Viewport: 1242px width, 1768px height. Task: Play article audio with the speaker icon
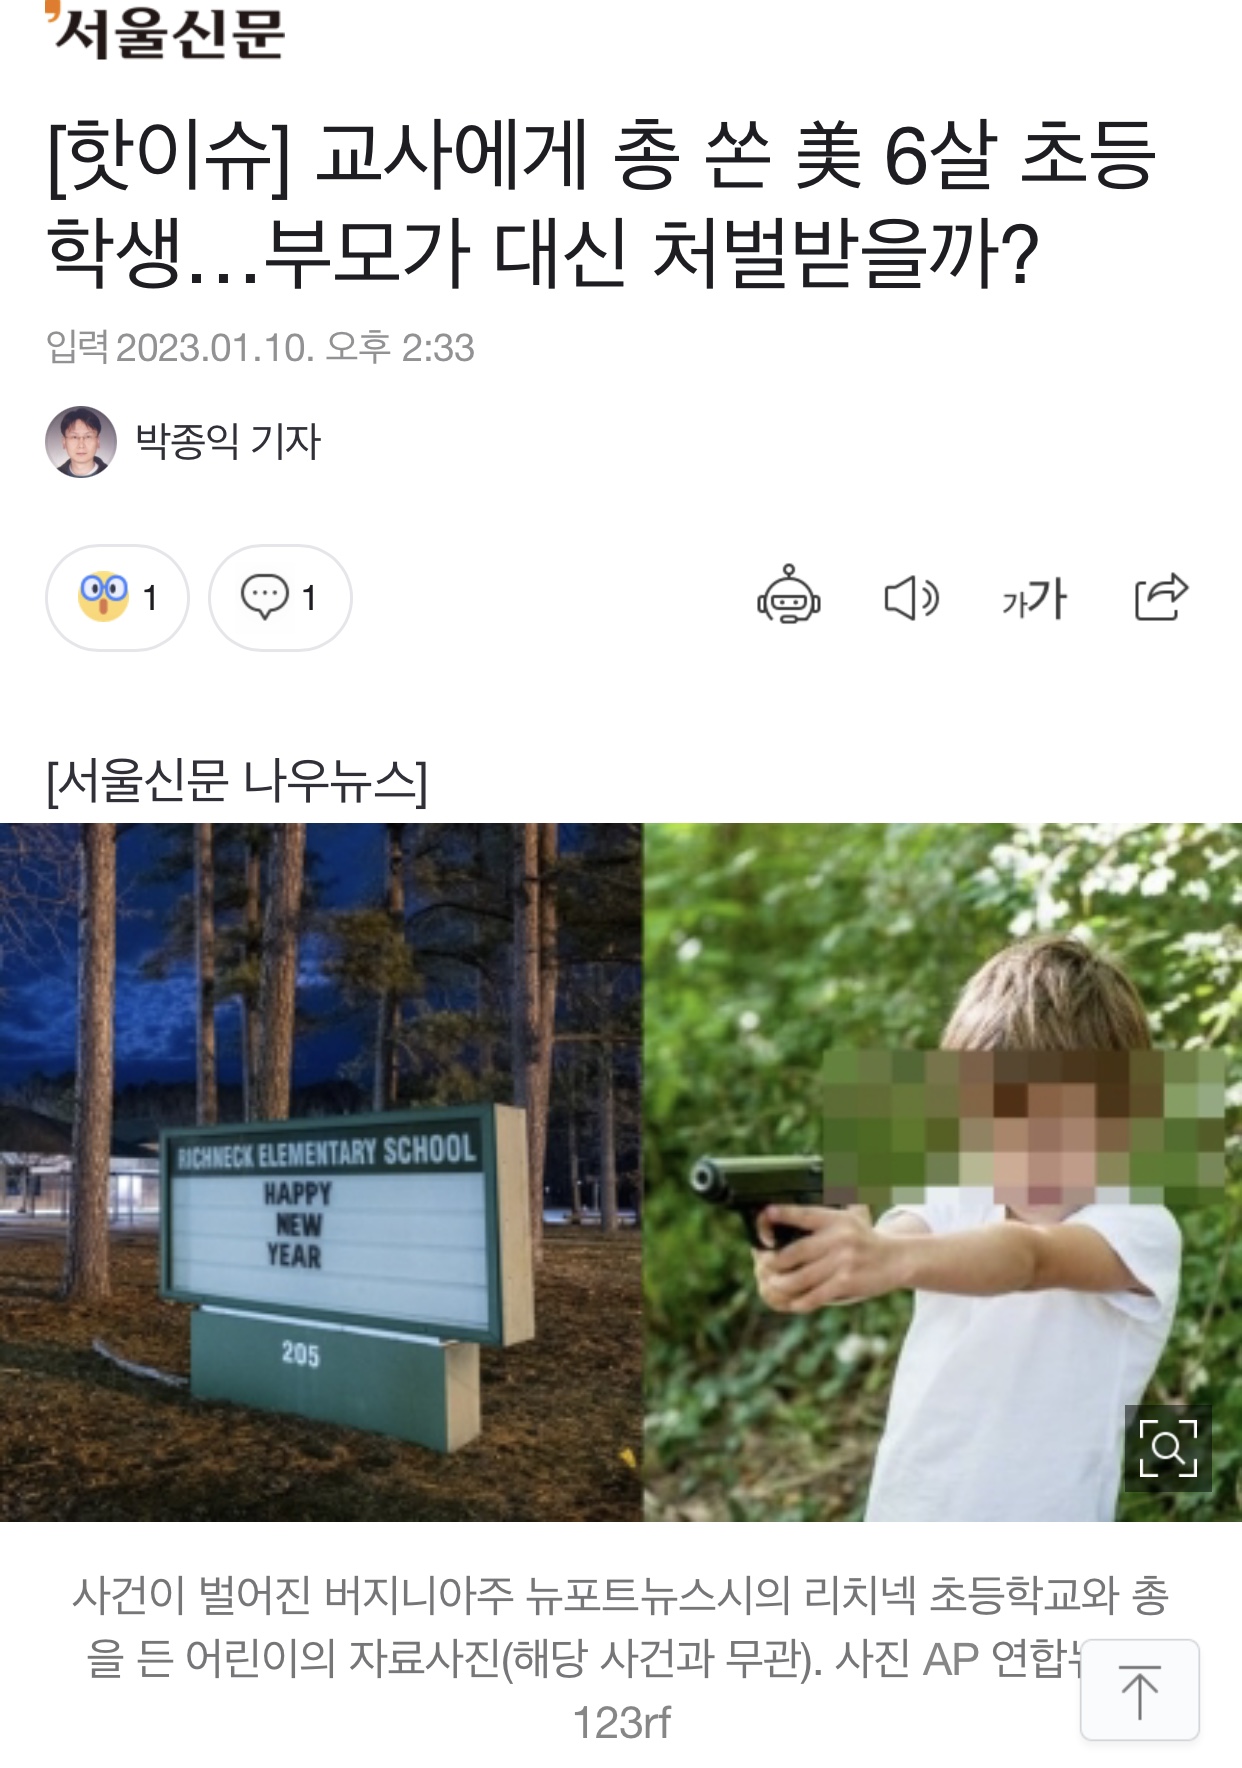[911, 598]
